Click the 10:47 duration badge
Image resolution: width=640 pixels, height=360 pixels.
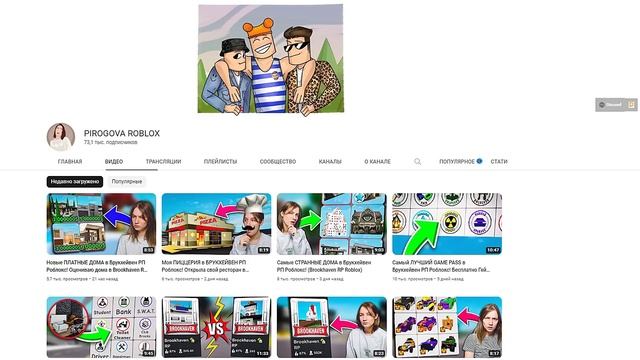click(x=493, y=250)
